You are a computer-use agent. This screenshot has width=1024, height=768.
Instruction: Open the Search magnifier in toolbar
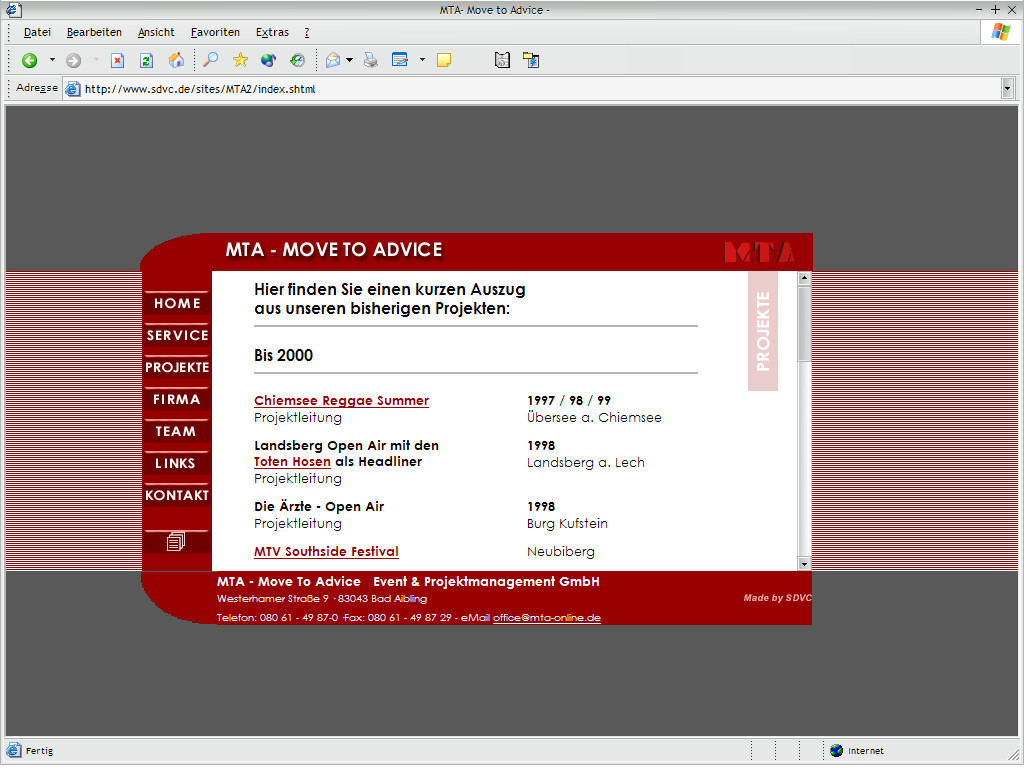[x=210, y=61]
